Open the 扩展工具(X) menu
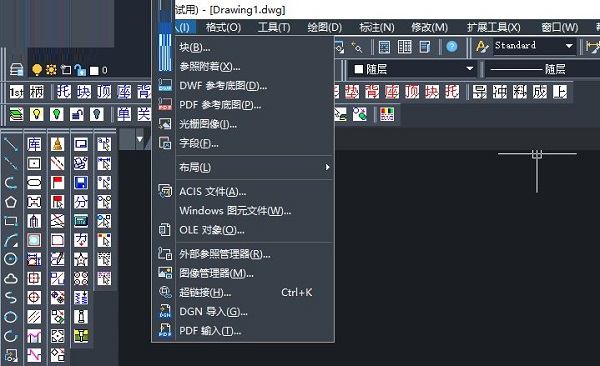The height and width of the screenshot is (366, 600). (494, 28)
